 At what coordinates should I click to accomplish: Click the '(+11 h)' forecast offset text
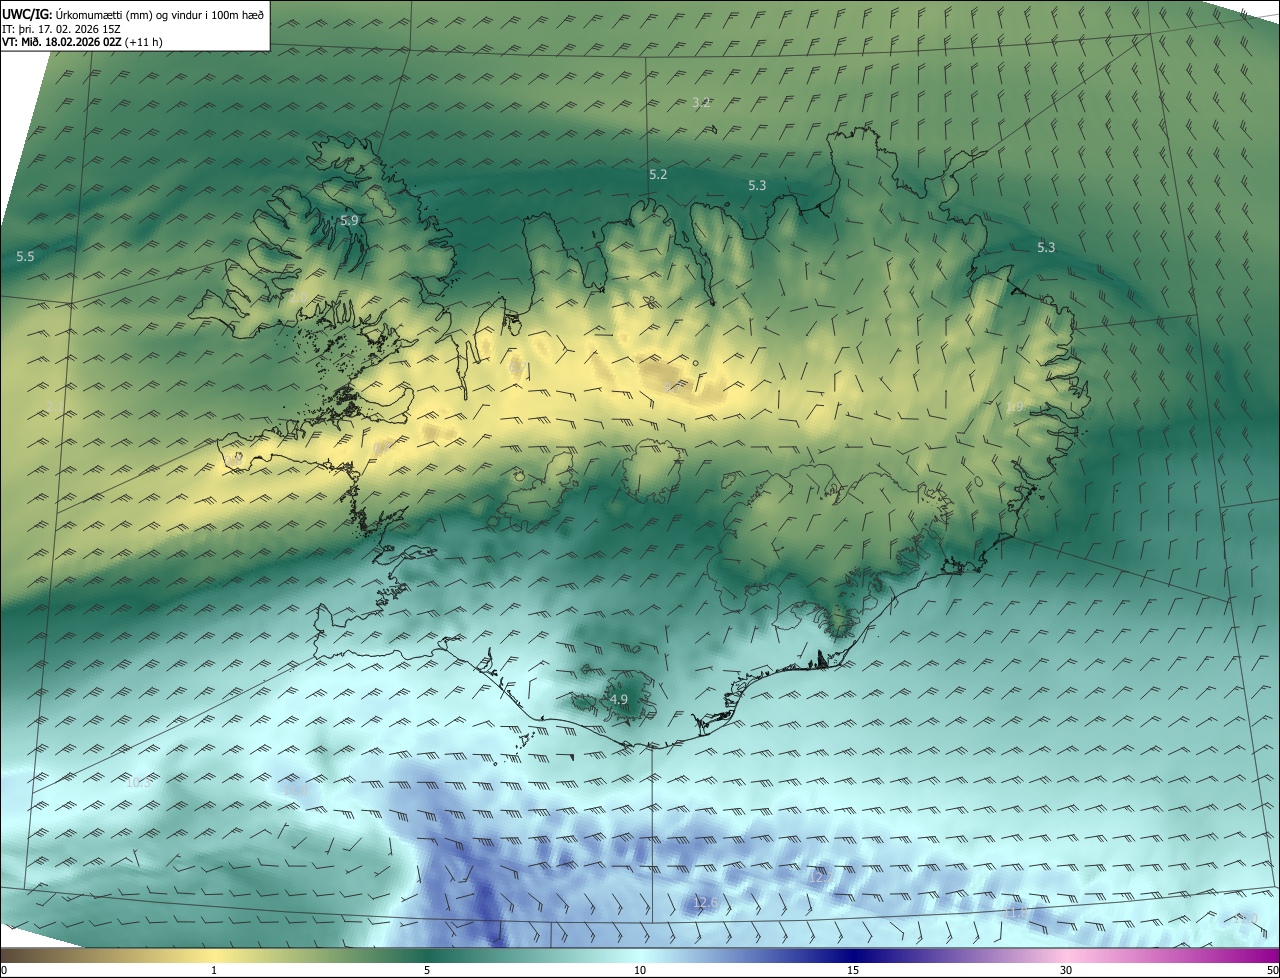[144, 42]
